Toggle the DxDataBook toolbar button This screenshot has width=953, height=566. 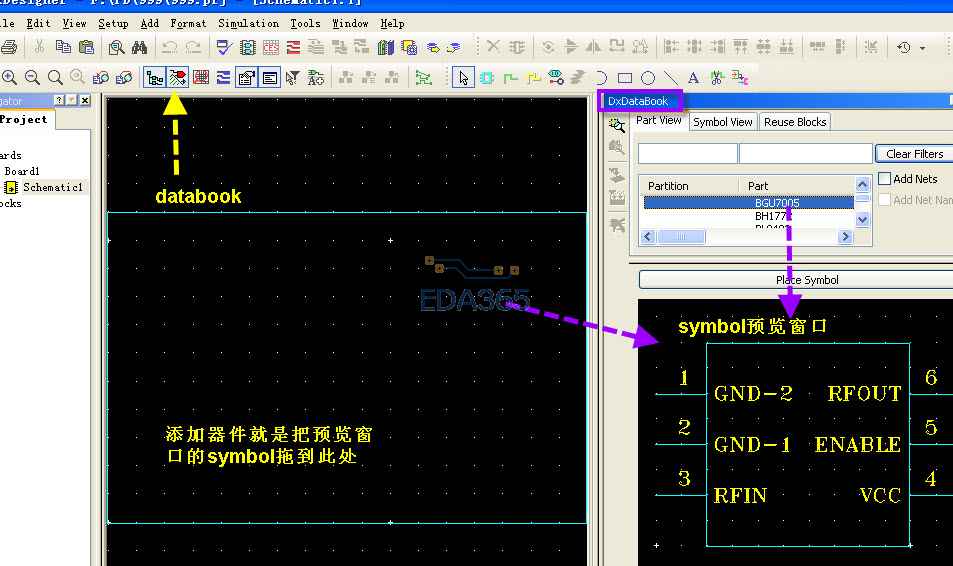click(177, 78)
